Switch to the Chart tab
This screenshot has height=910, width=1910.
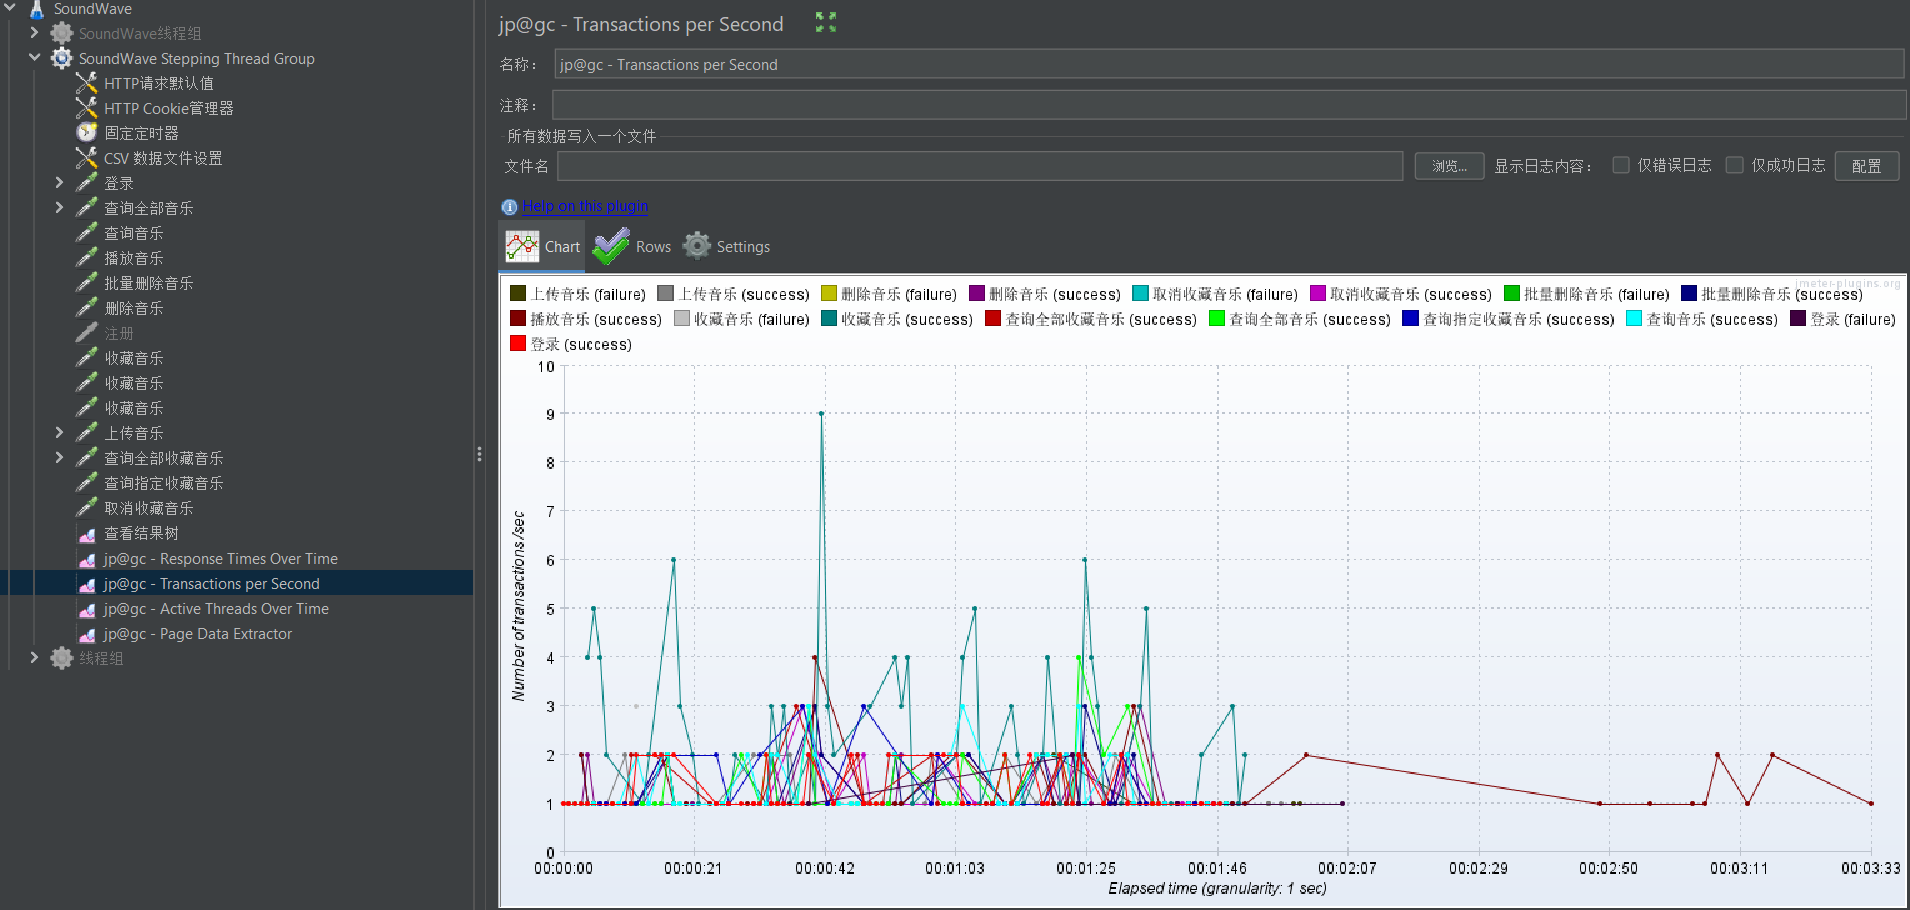[542, 246]
